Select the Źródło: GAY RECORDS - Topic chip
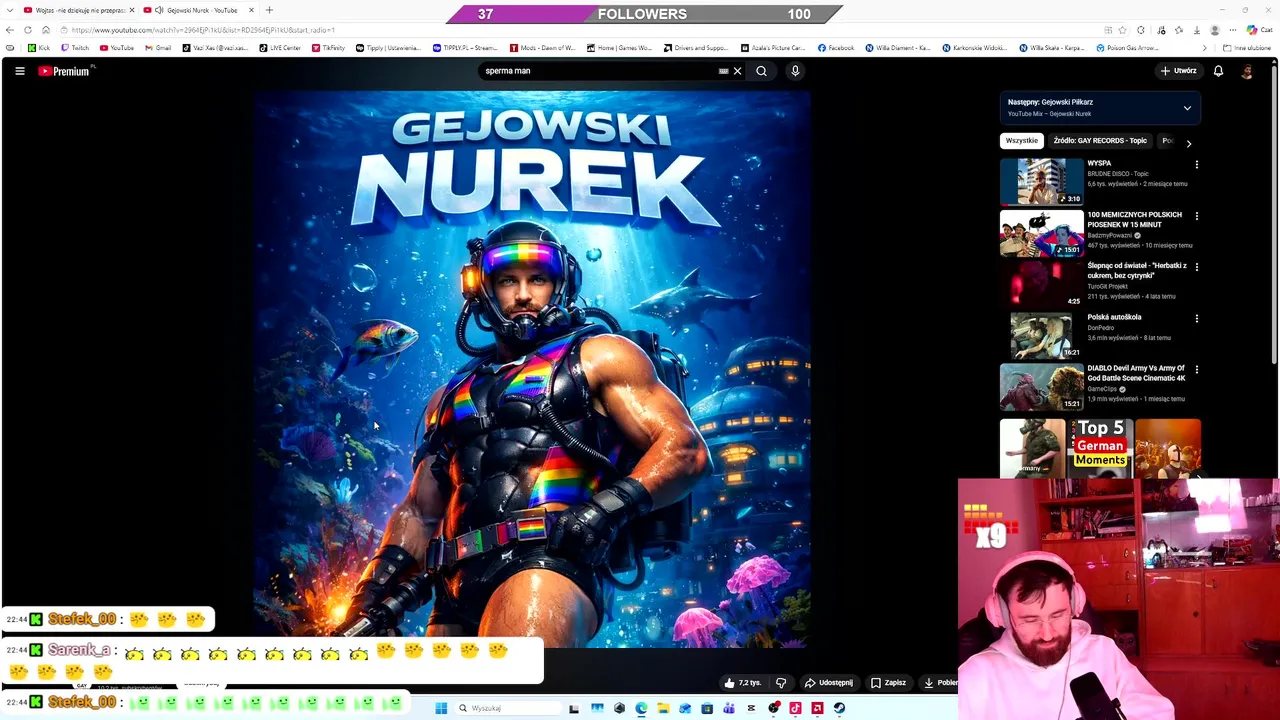 click(x=1100, y=141)
